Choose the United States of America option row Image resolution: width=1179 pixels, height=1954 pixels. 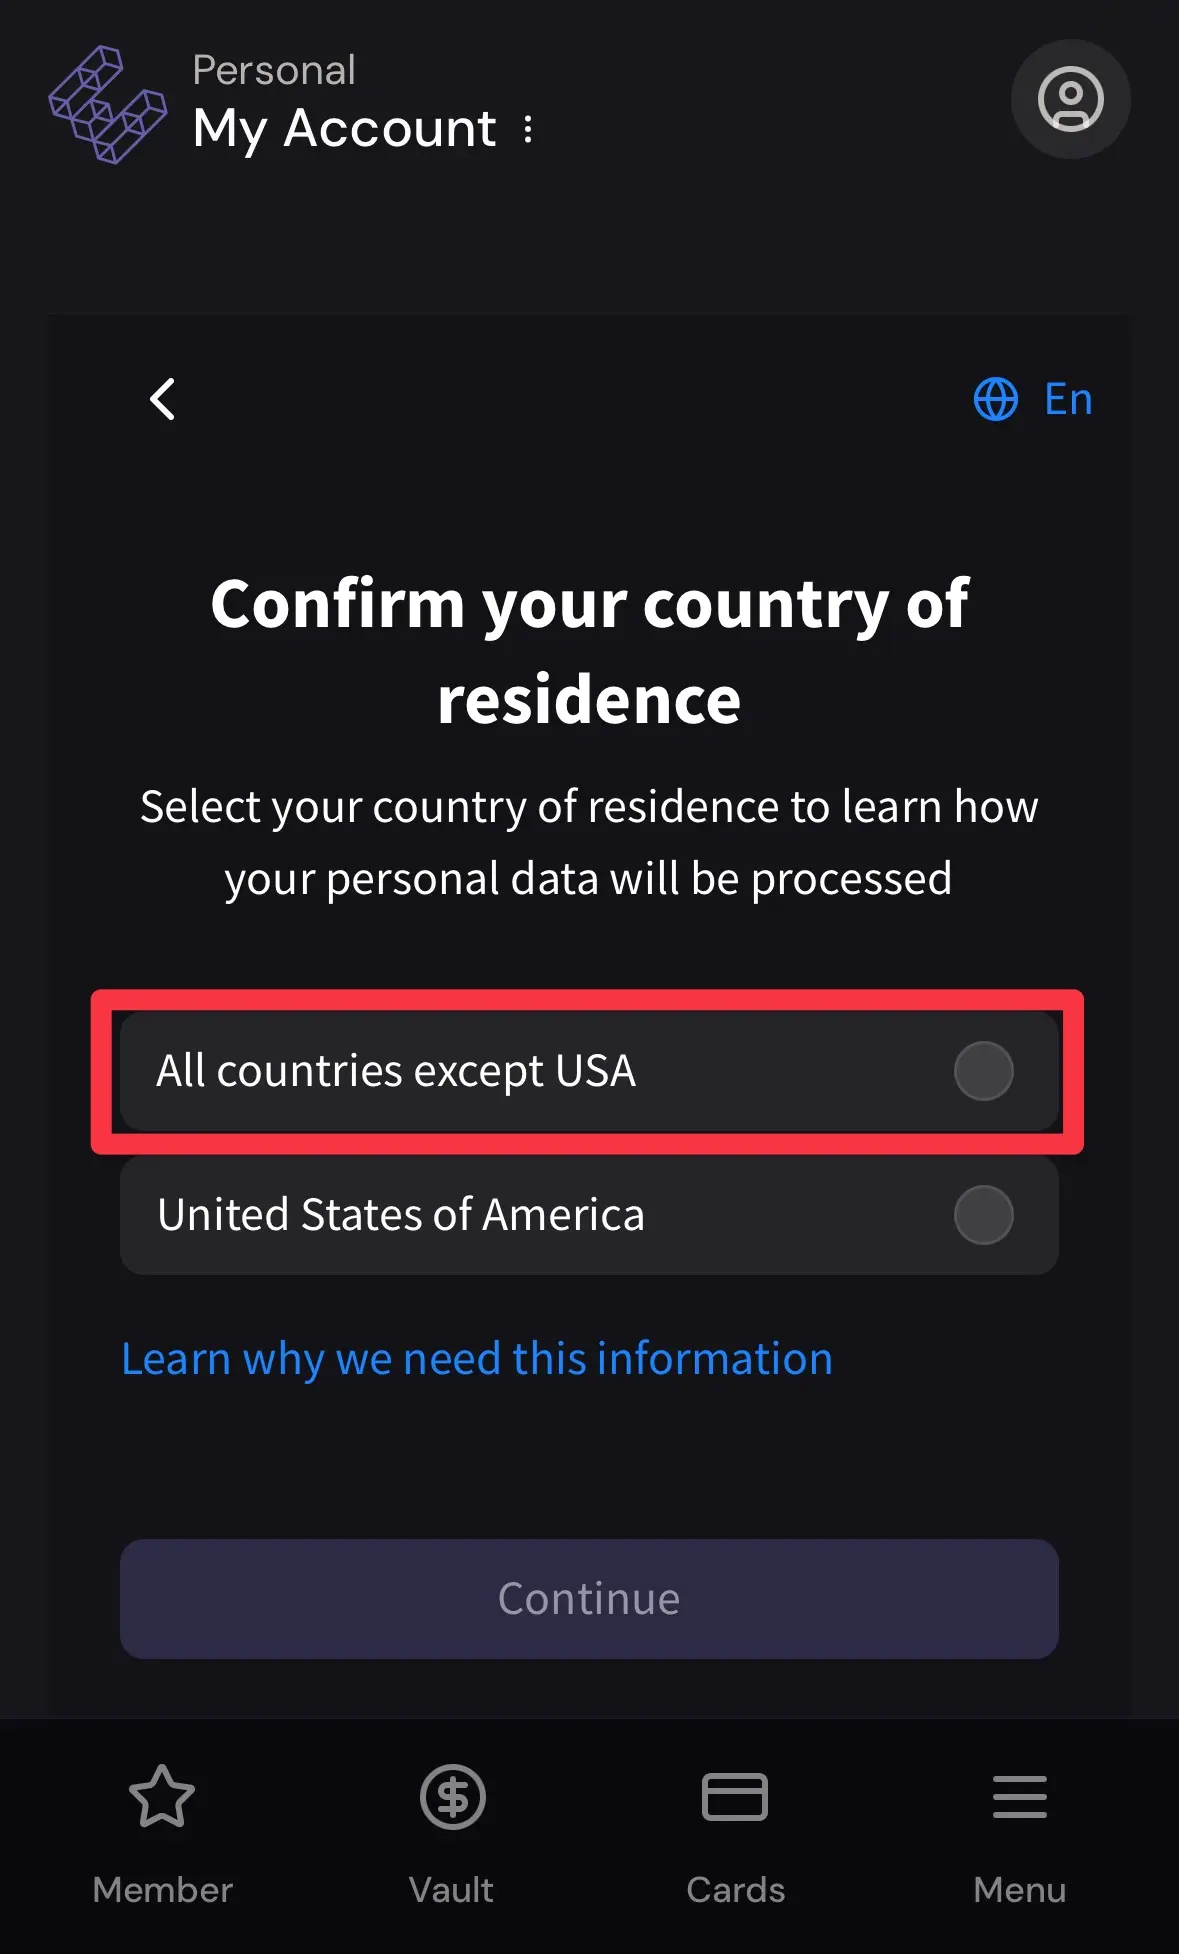(589, 1215)
